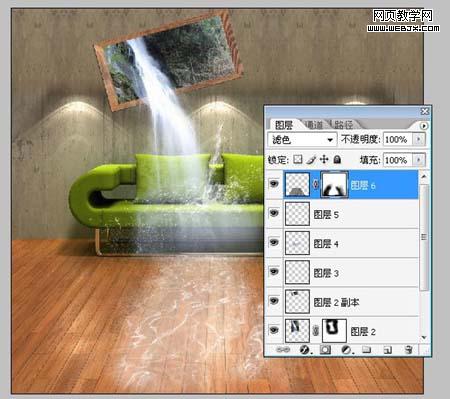This screenshot has width=450, height=399.
Task: Click layer list scroll up arrow
Action: click(x=424, y=176)
